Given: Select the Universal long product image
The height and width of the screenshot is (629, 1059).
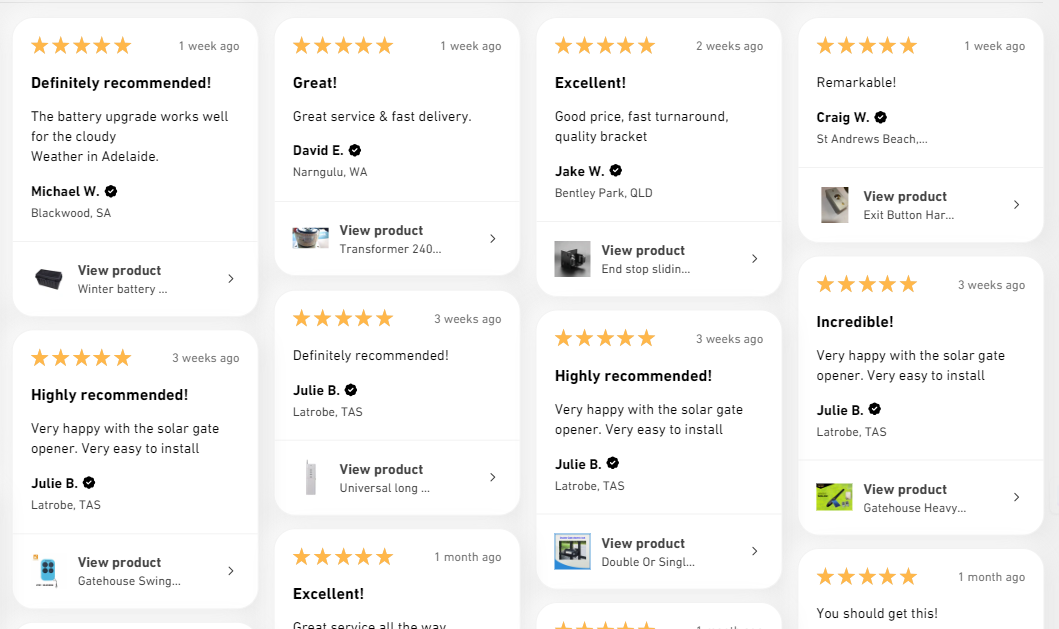Looking at the screenshot, I should [310, 478].
